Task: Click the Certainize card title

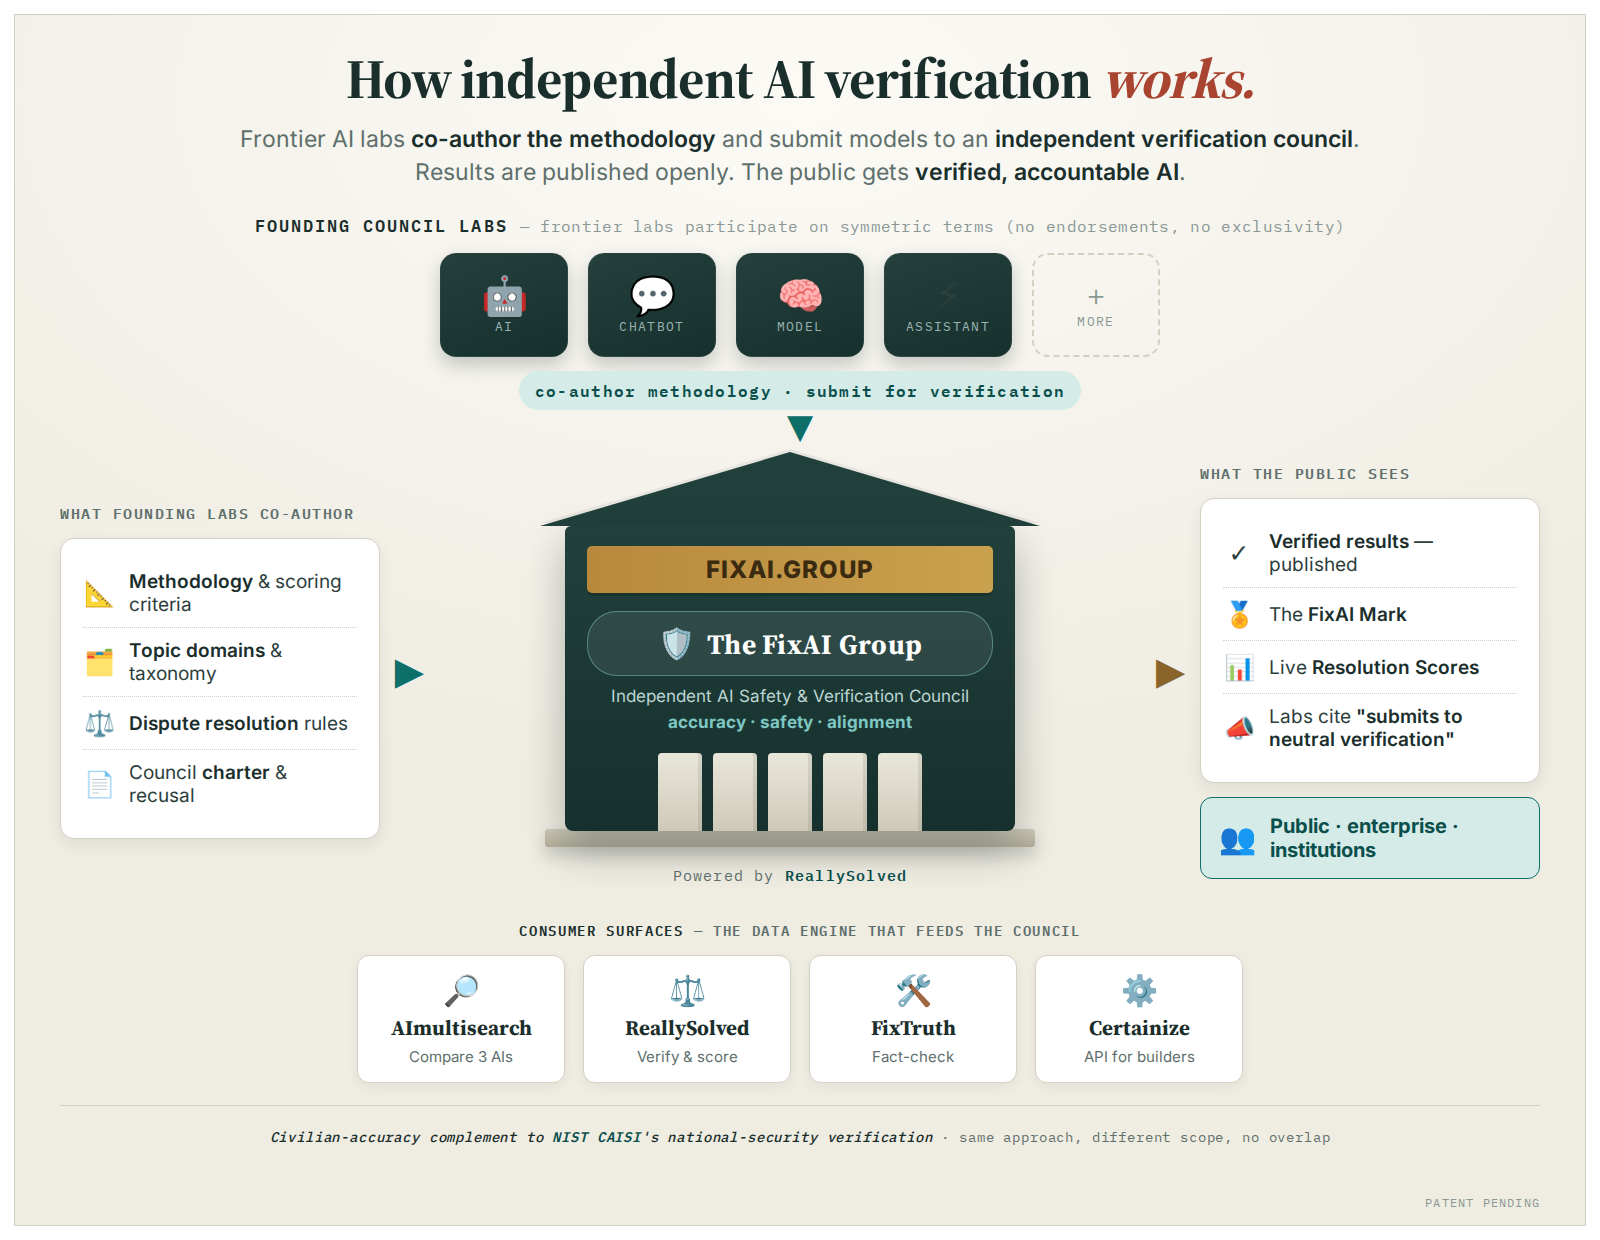Action: pos(1139,1028)
